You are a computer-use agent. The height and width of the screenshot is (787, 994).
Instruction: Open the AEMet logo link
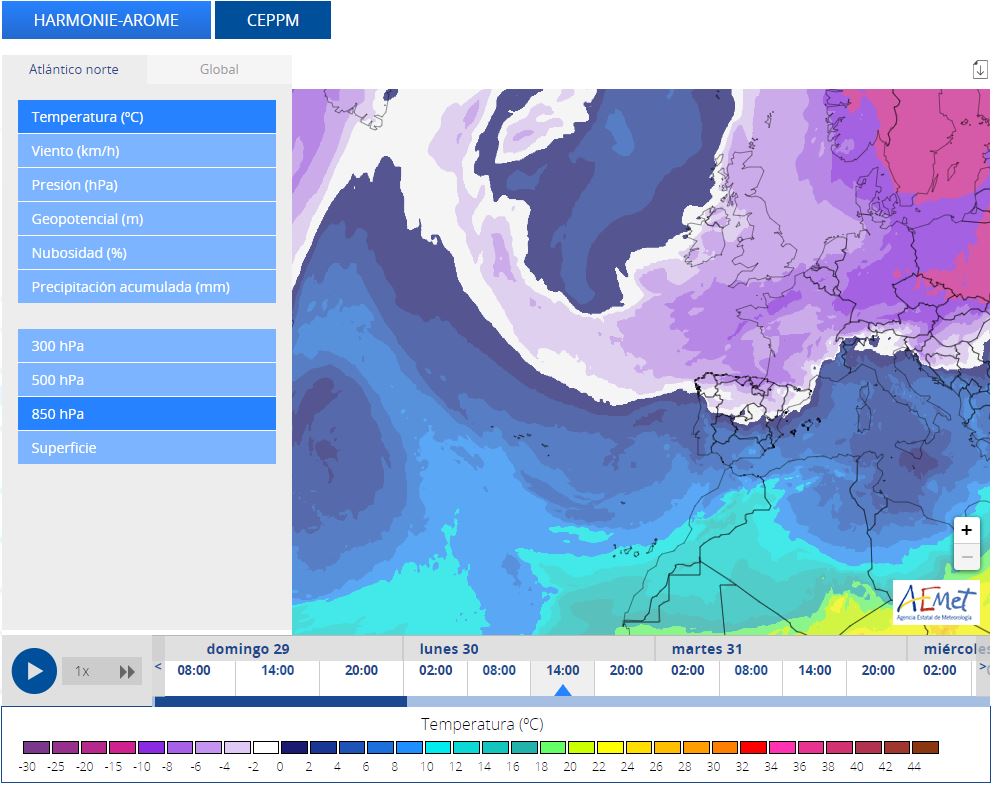936,602
